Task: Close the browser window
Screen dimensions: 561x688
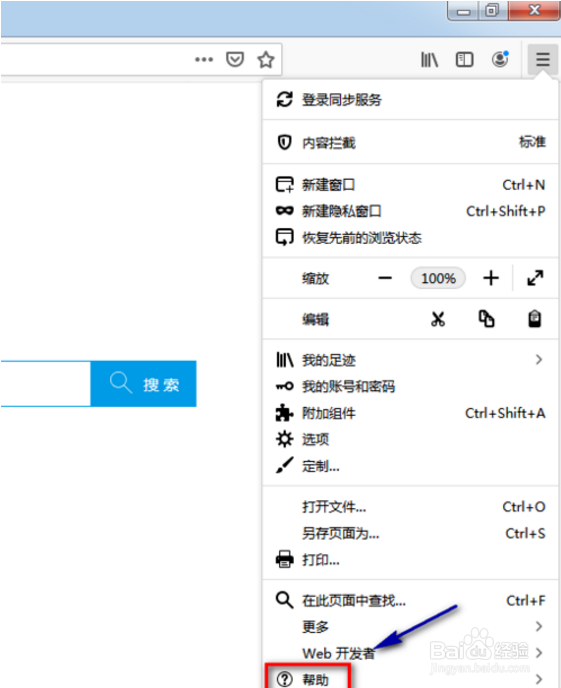Action: pos(534,10)
